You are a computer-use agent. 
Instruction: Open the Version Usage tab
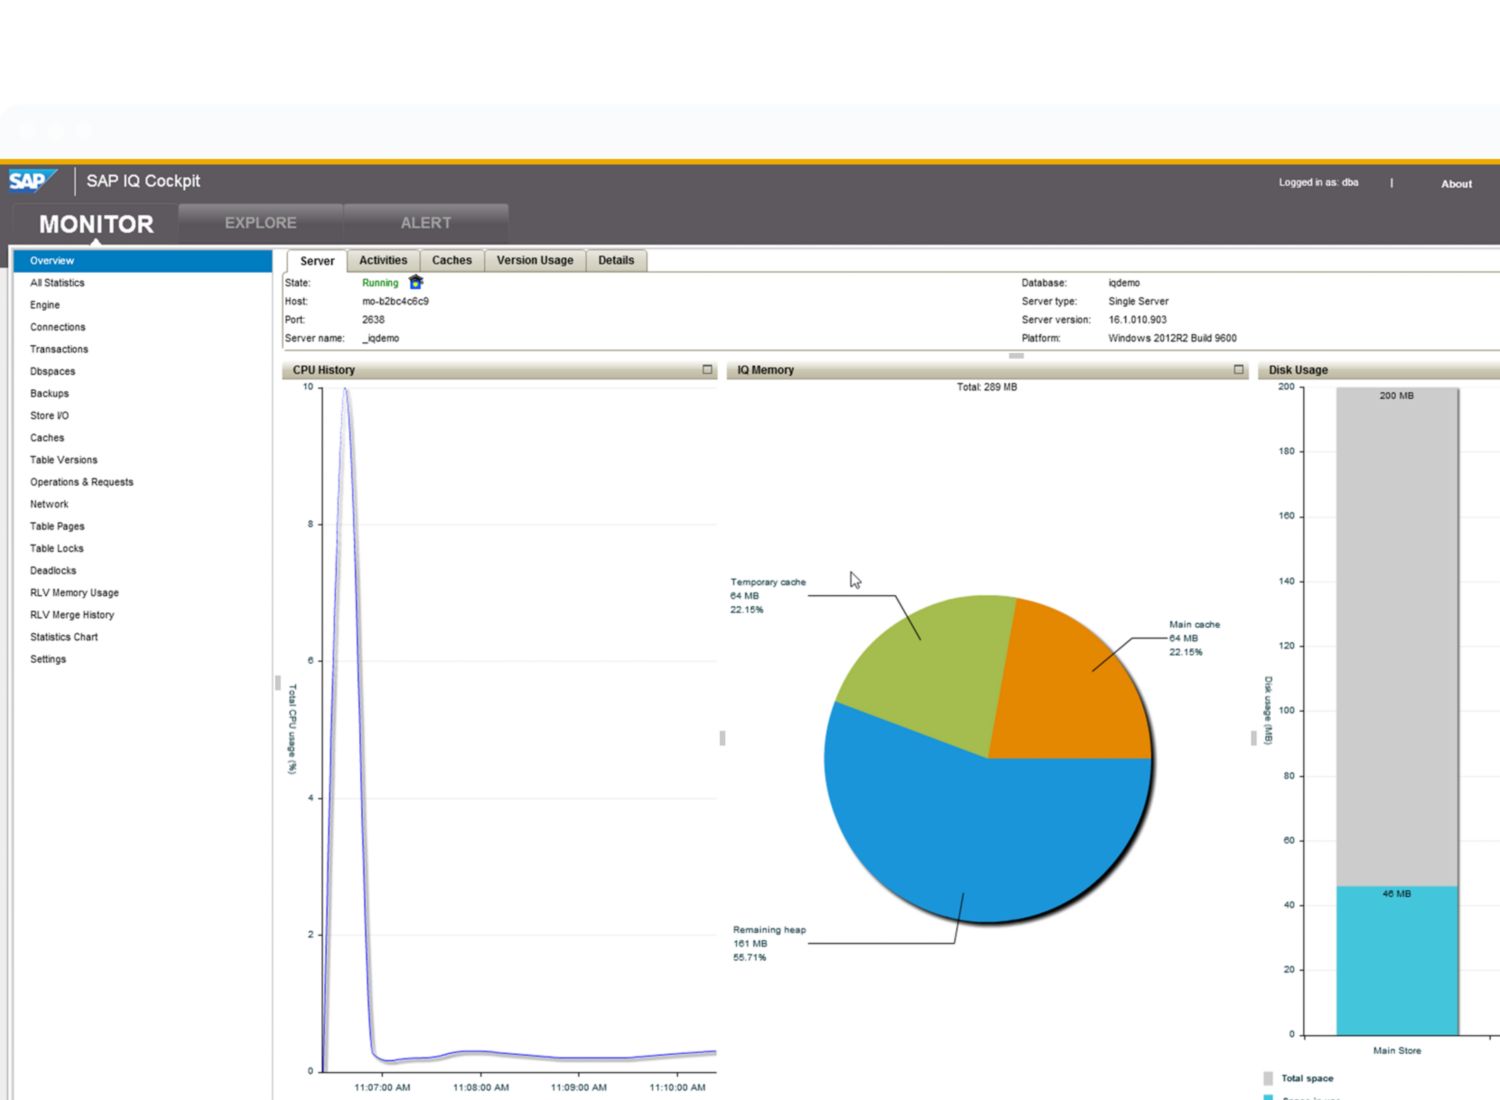pos(535,260)
